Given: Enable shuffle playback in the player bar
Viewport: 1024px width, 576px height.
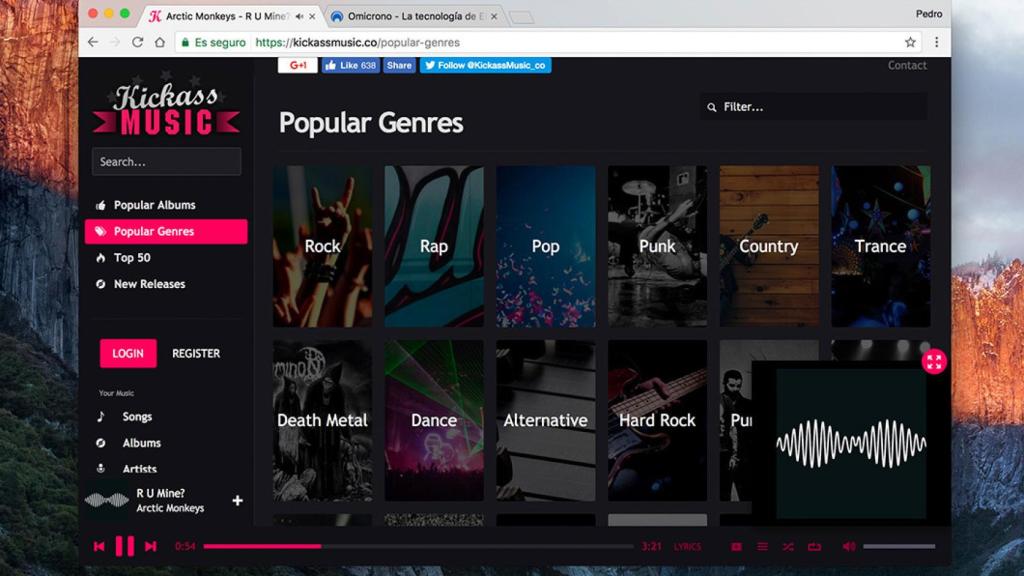Looking at the screenshot, I should click(x=788, y=546).
